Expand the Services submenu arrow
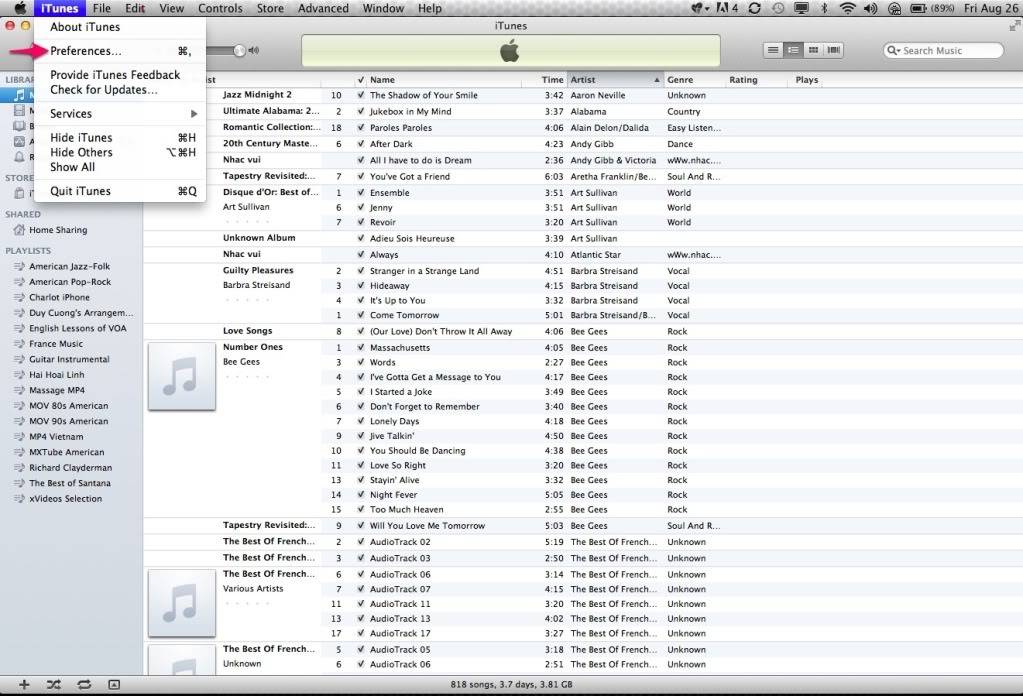Screen dimensions: 1023x696 pos(194,113)
